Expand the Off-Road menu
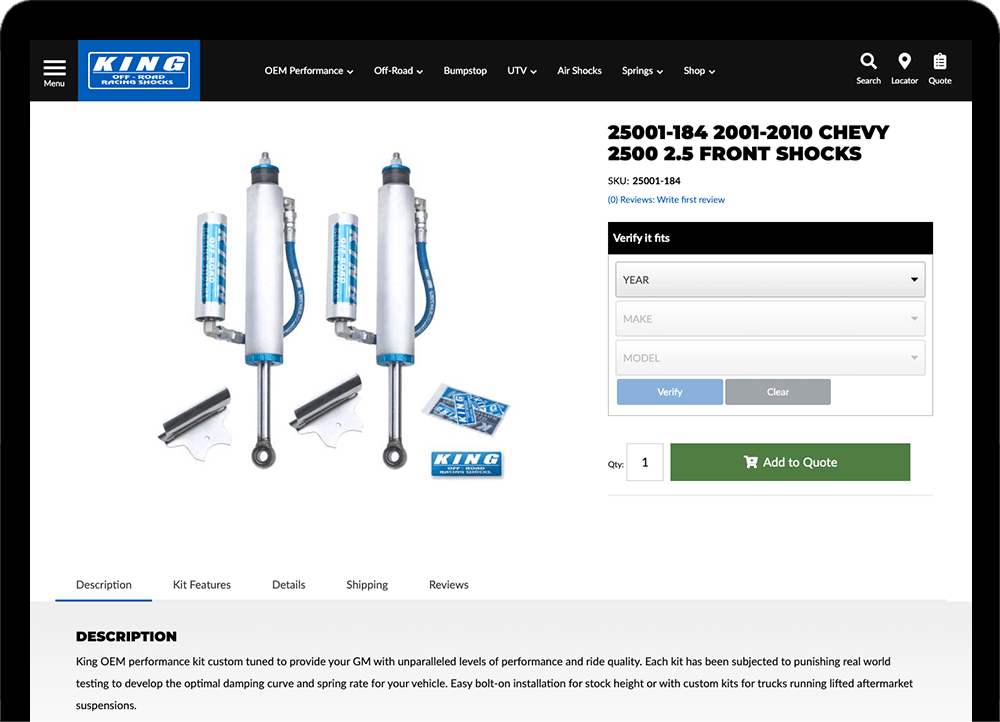The image size is (1000, 722). tap(398, 71)
